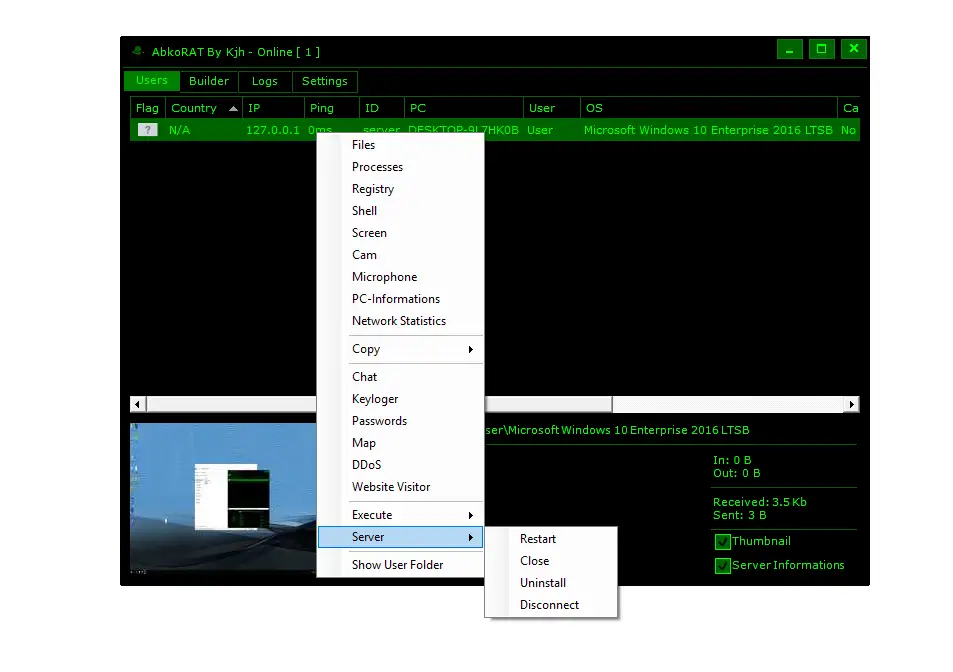Open the Settings tab
Screen dimensions: 953x672
tap(324, 81)
